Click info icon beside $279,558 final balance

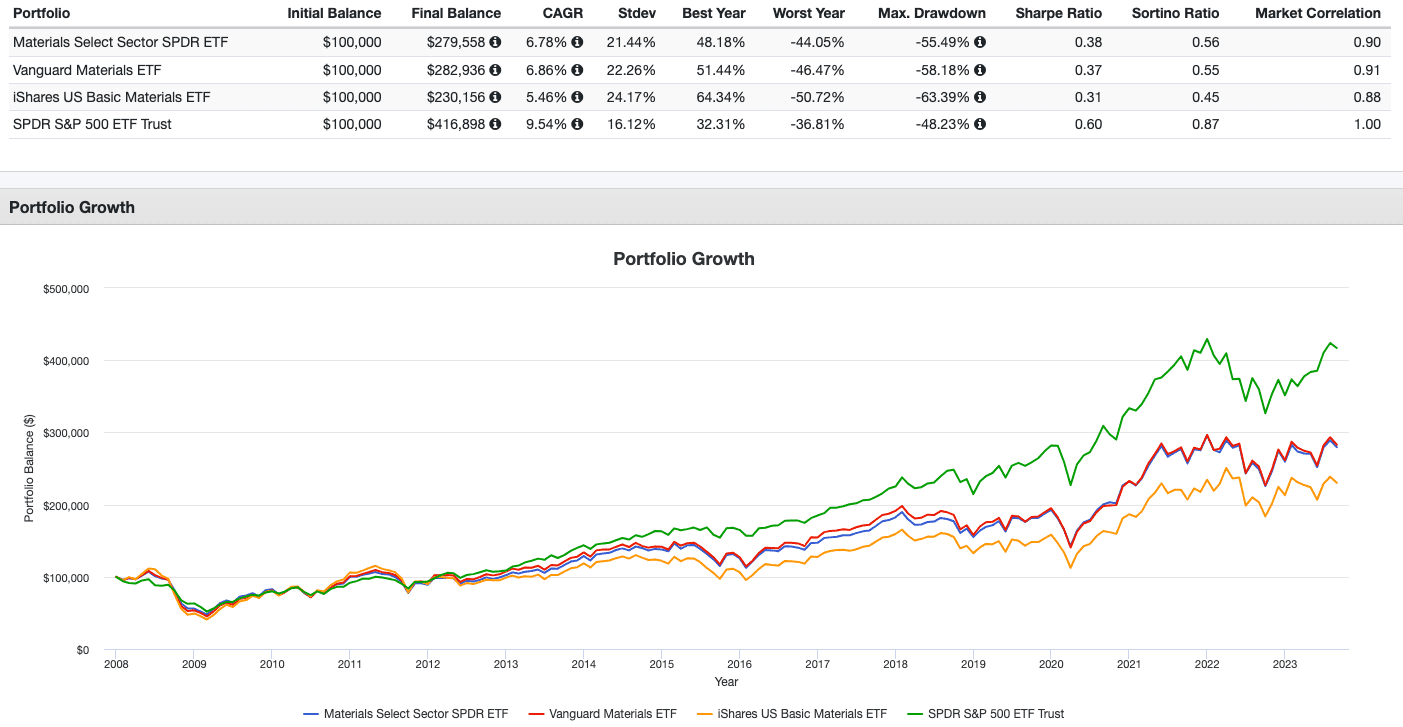click(x=495, y=43)
